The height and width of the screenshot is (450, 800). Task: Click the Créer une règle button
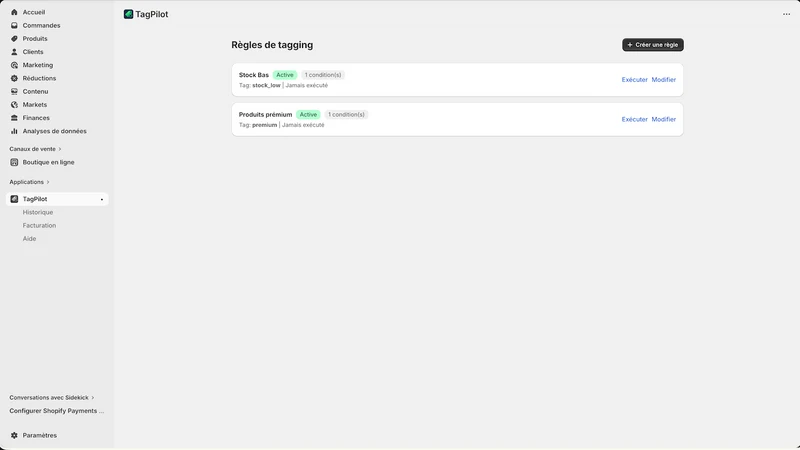click(653, 45)
